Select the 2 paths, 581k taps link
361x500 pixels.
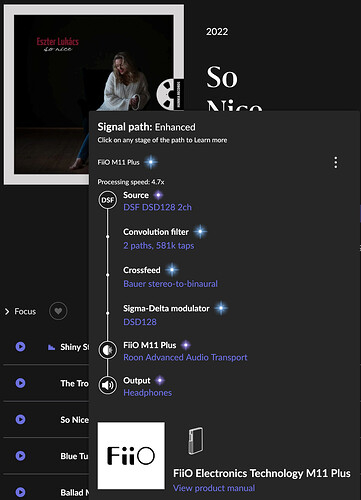159,246
